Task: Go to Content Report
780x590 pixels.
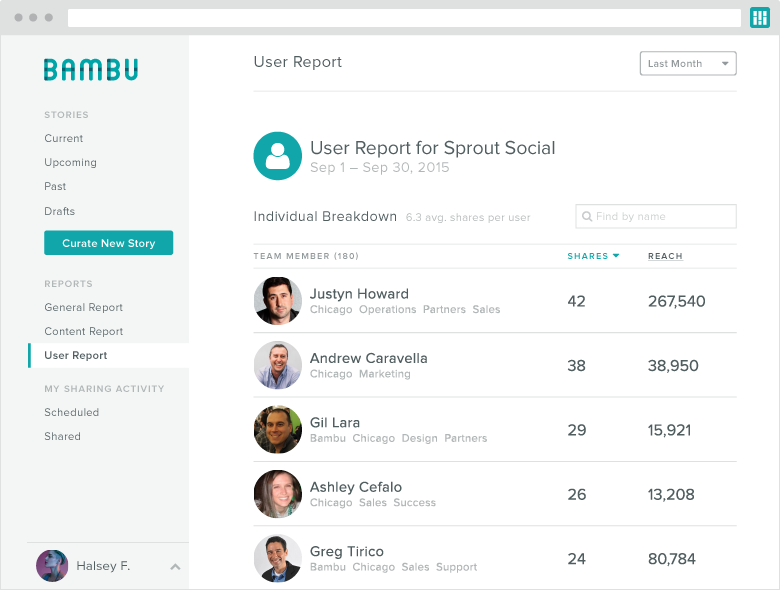Action: (x=84, y=331)
